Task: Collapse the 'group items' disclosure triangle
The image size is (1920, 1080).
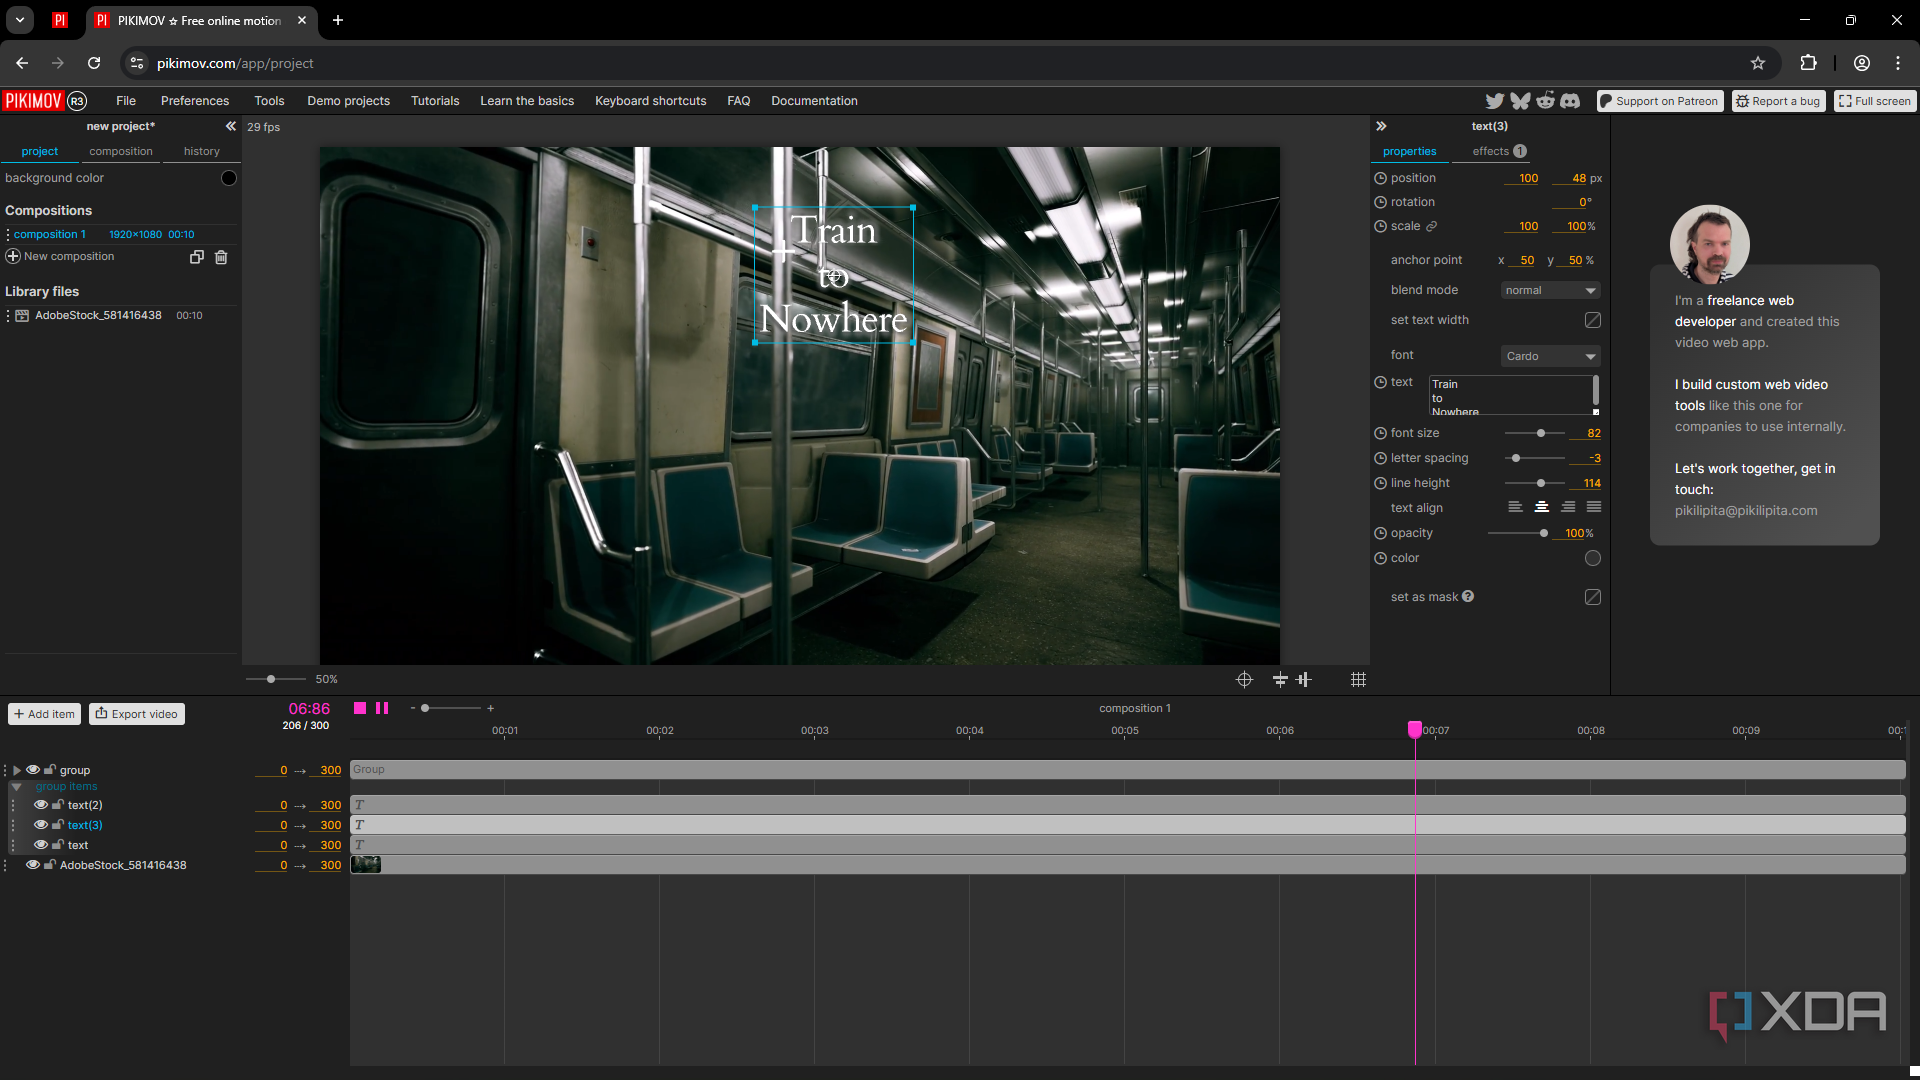Action: 17,787
